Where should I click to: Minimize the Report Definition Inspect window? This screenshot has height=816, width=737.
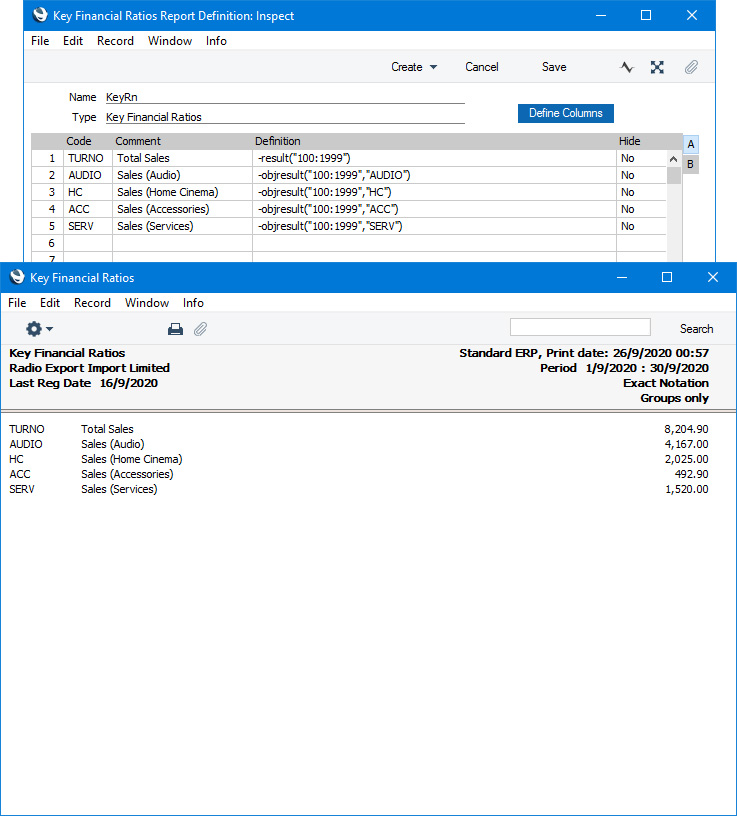coord(601,15)
